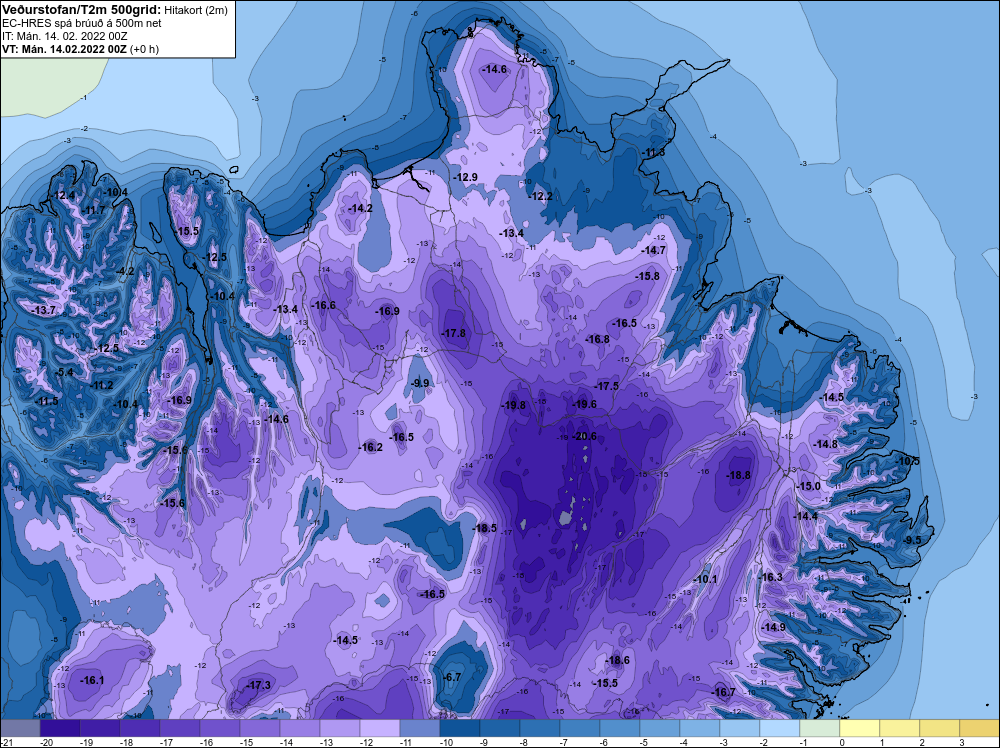Screen dimensions: 1000x748
Task: Click the -18.8 temperature value
Action: [x=739, y=475]
